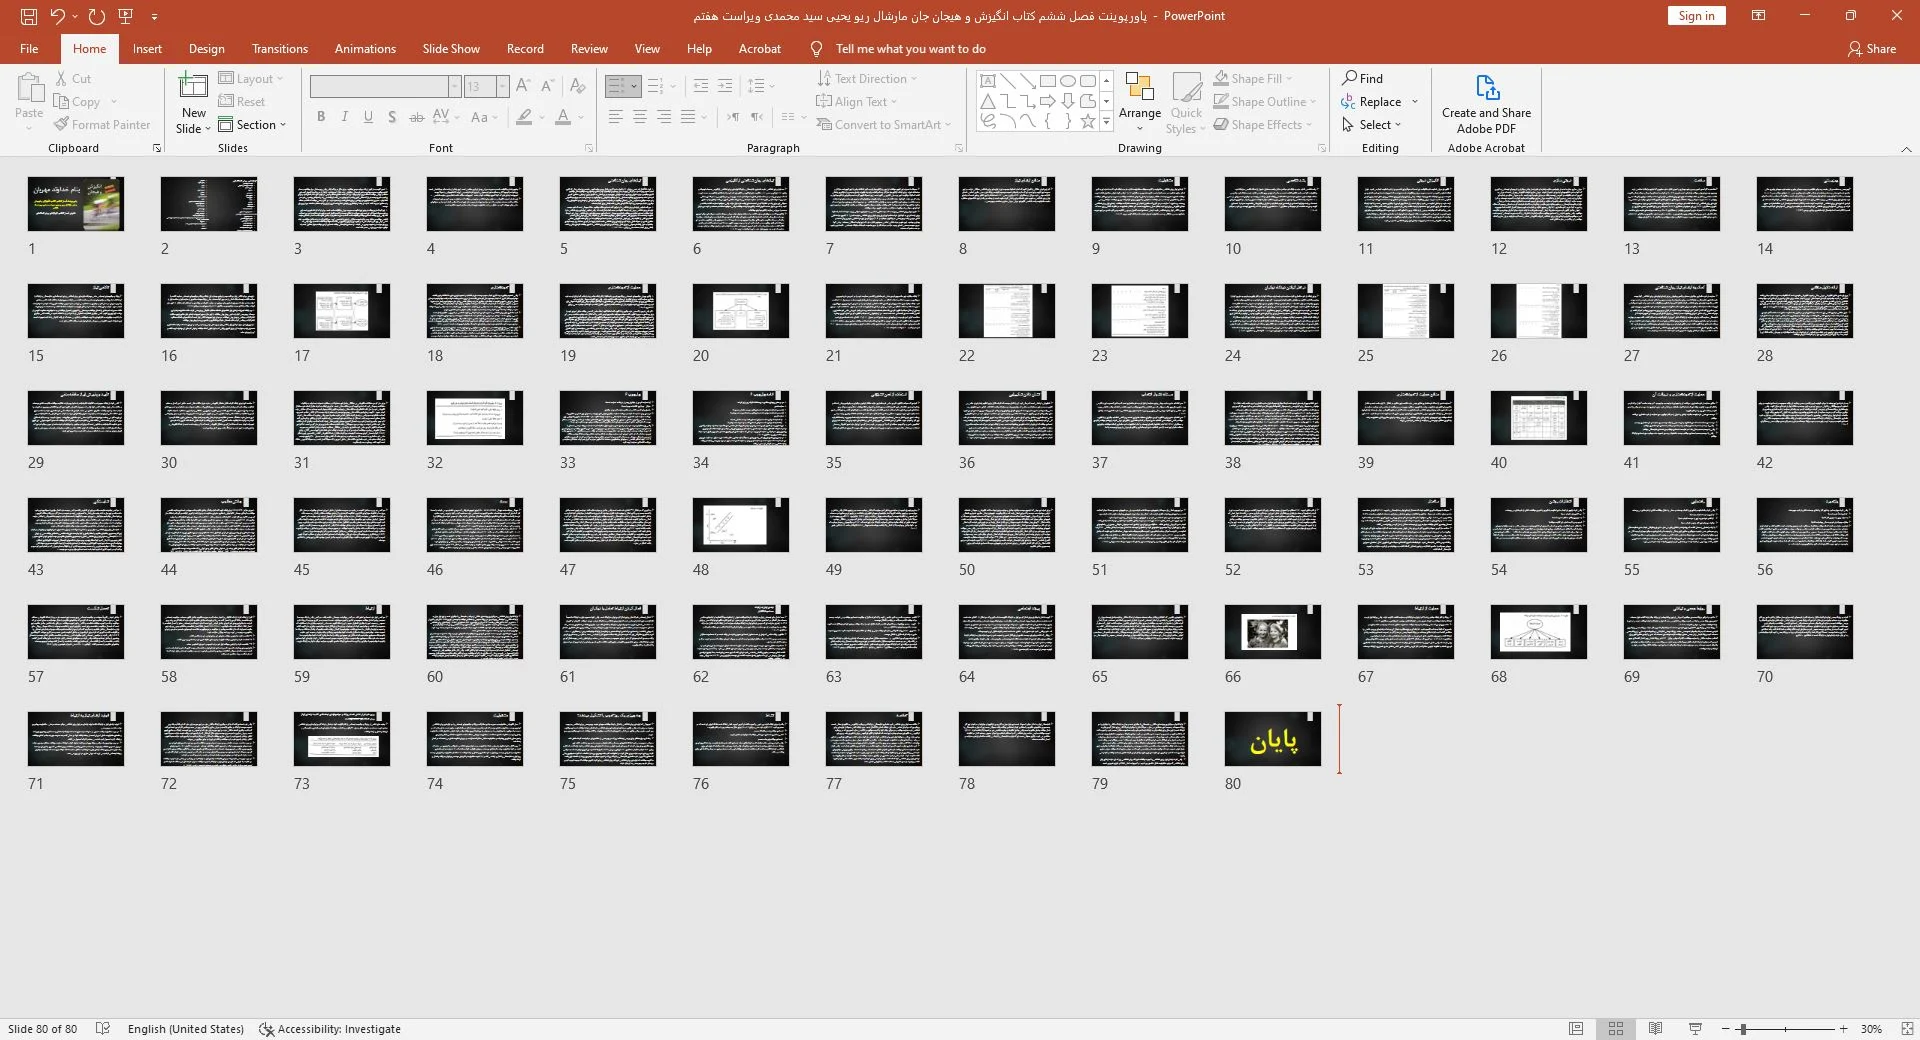
Task: Open the Select dropdown in Editing group
Action: pyautogui.click(x=1372, y=125)
